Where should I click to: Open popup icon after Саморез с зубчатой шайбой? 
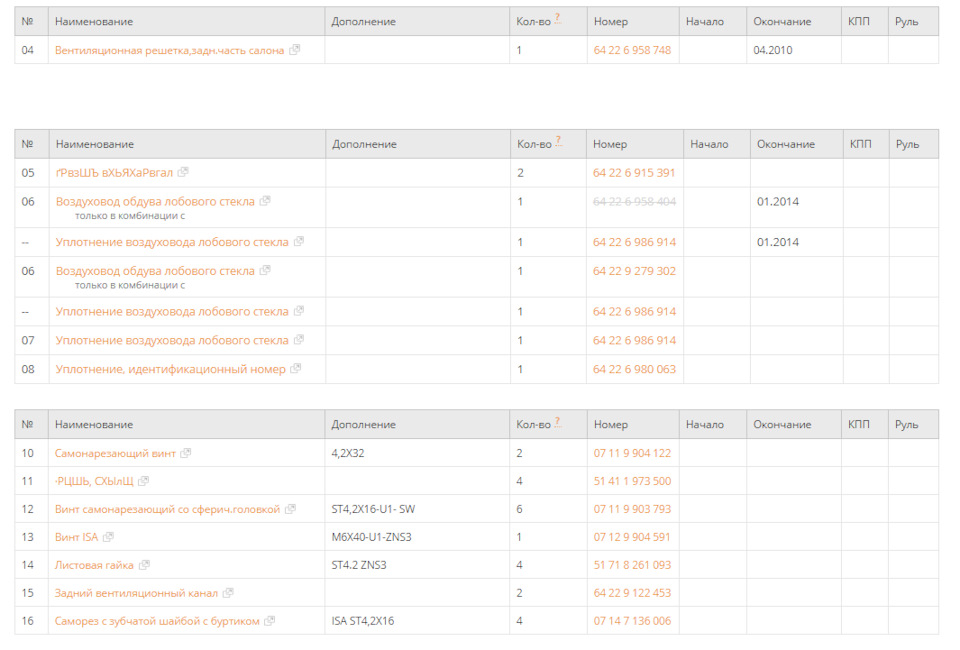tap(270, 621)
